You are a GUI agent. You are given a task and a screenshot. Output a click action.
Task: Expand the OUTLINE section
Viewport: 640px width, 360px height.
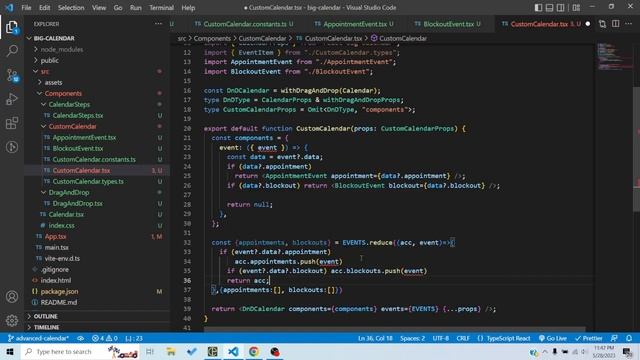tap(45, 316)
